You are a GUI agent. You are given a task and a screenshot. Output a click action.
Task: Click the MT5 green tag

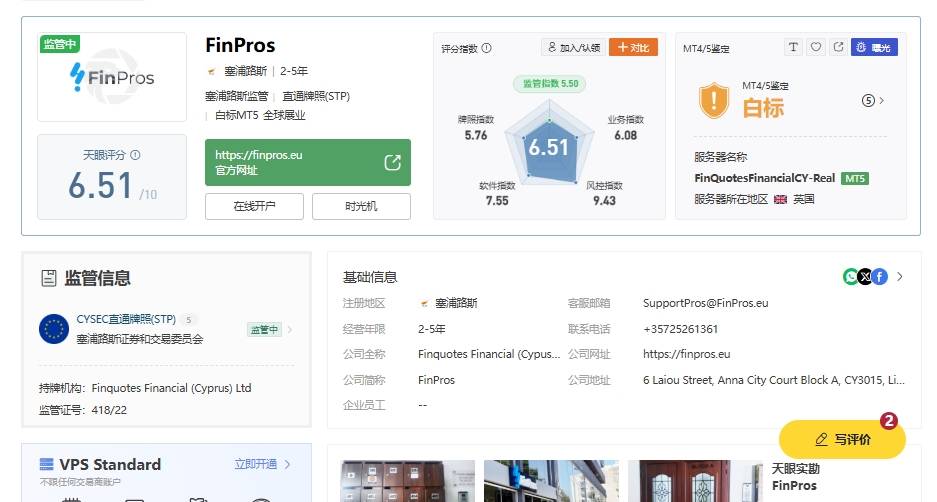855,178
